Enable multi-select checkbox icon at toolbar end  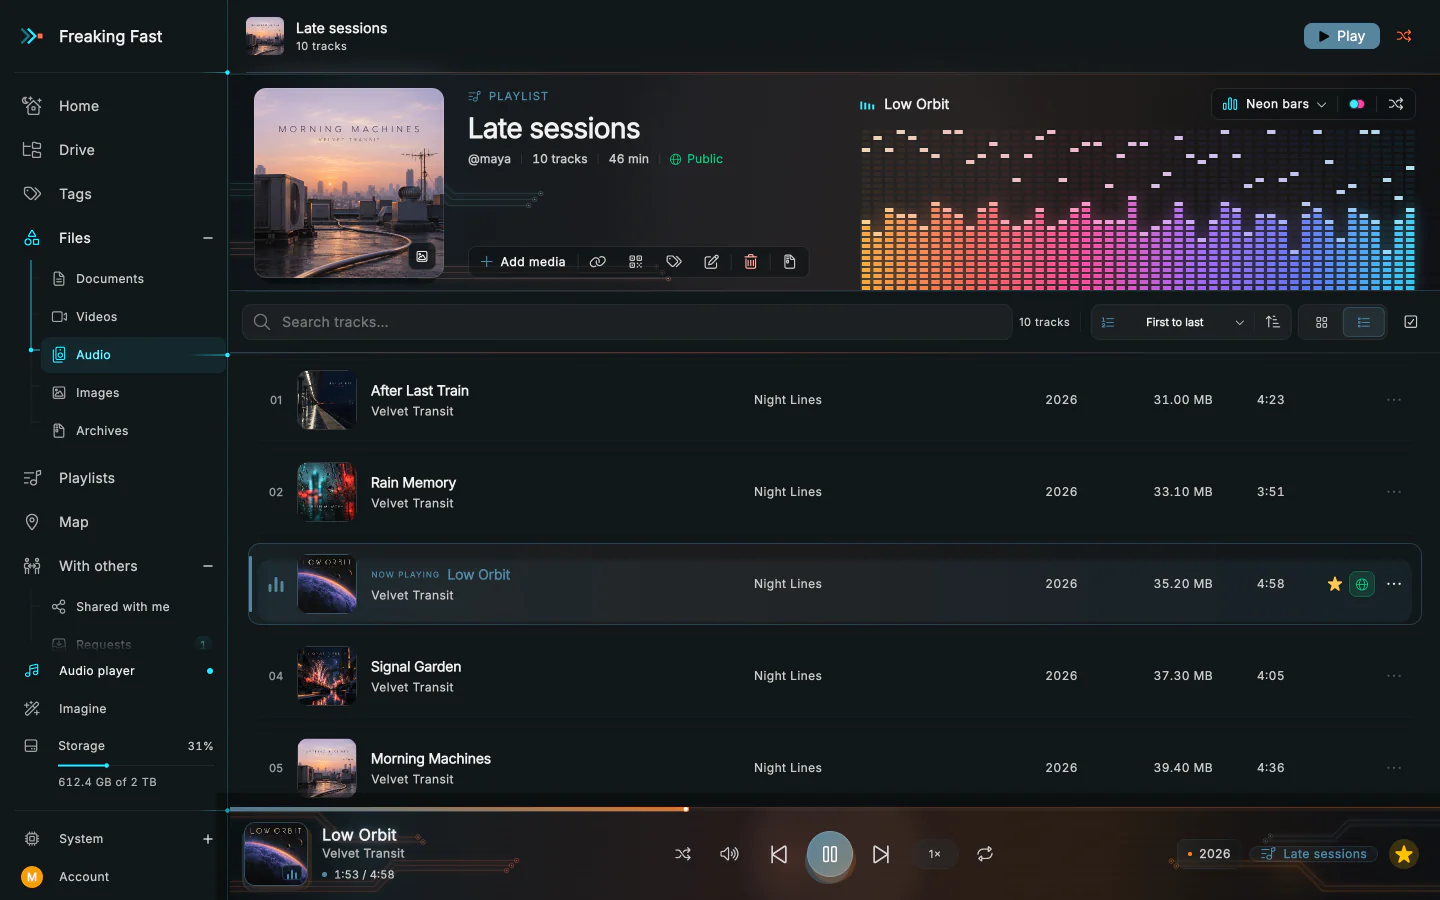(x=1411, y=322)
